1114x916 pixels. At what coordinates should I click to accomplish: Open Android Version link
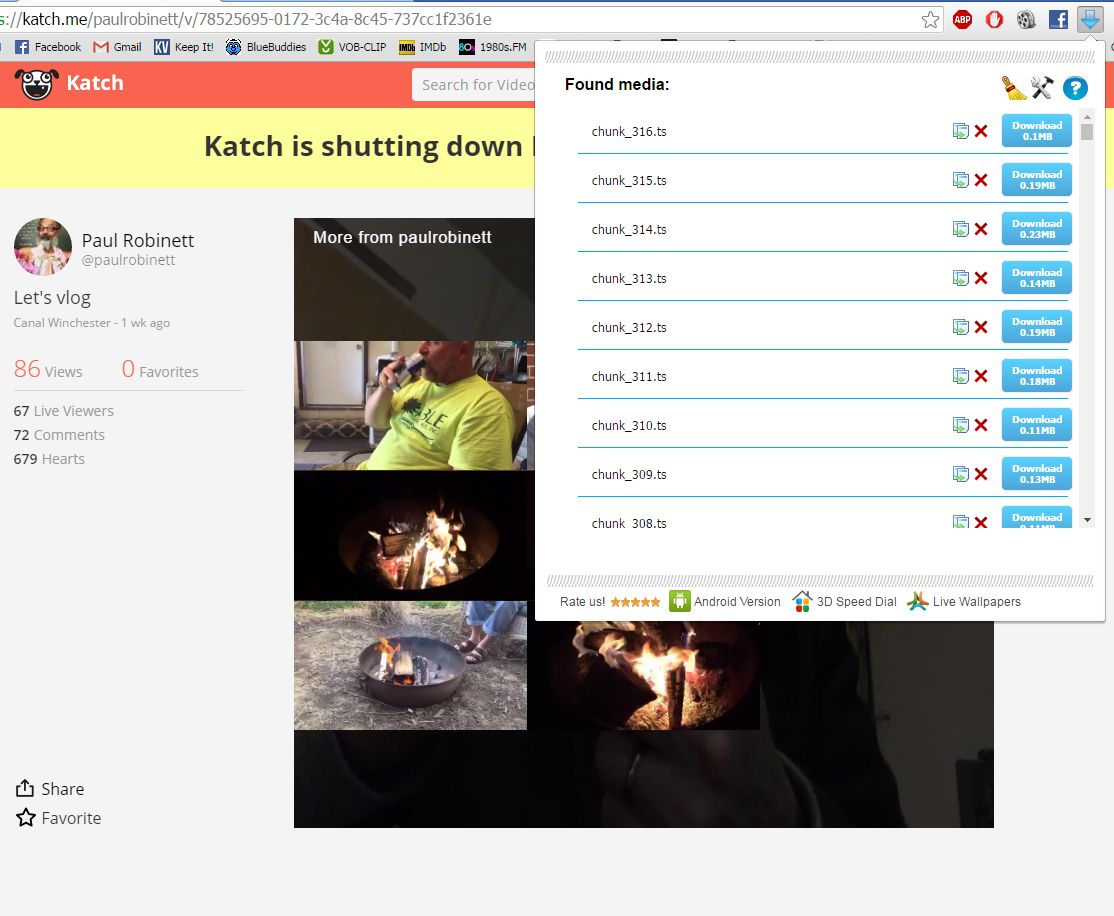point(725,602)
